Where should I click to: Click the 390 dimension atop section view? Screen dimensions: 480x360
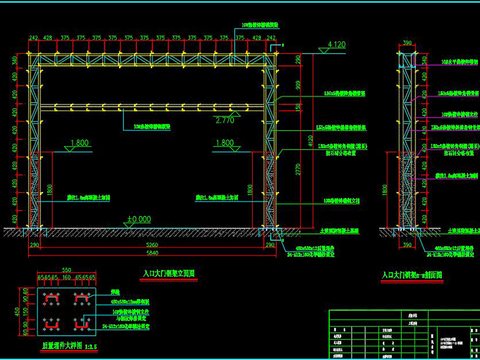407,43
